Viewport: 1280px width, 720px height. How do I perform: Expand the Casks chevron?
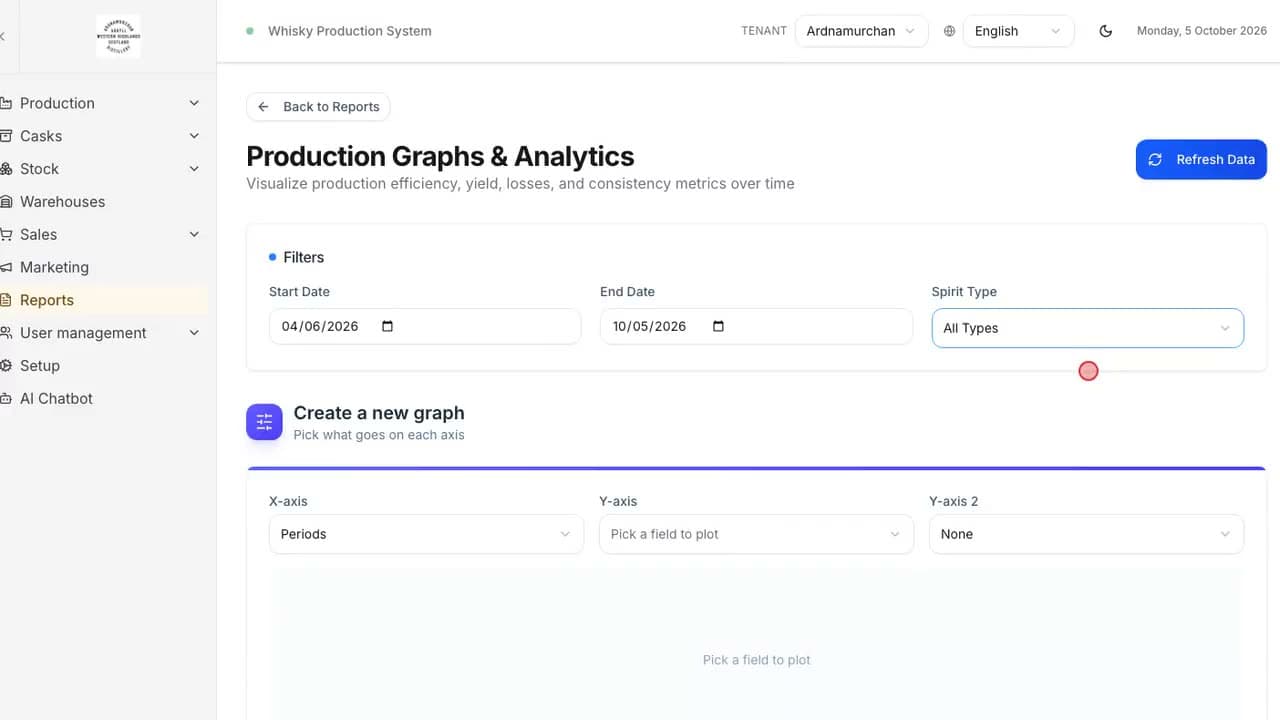[194, 136]
